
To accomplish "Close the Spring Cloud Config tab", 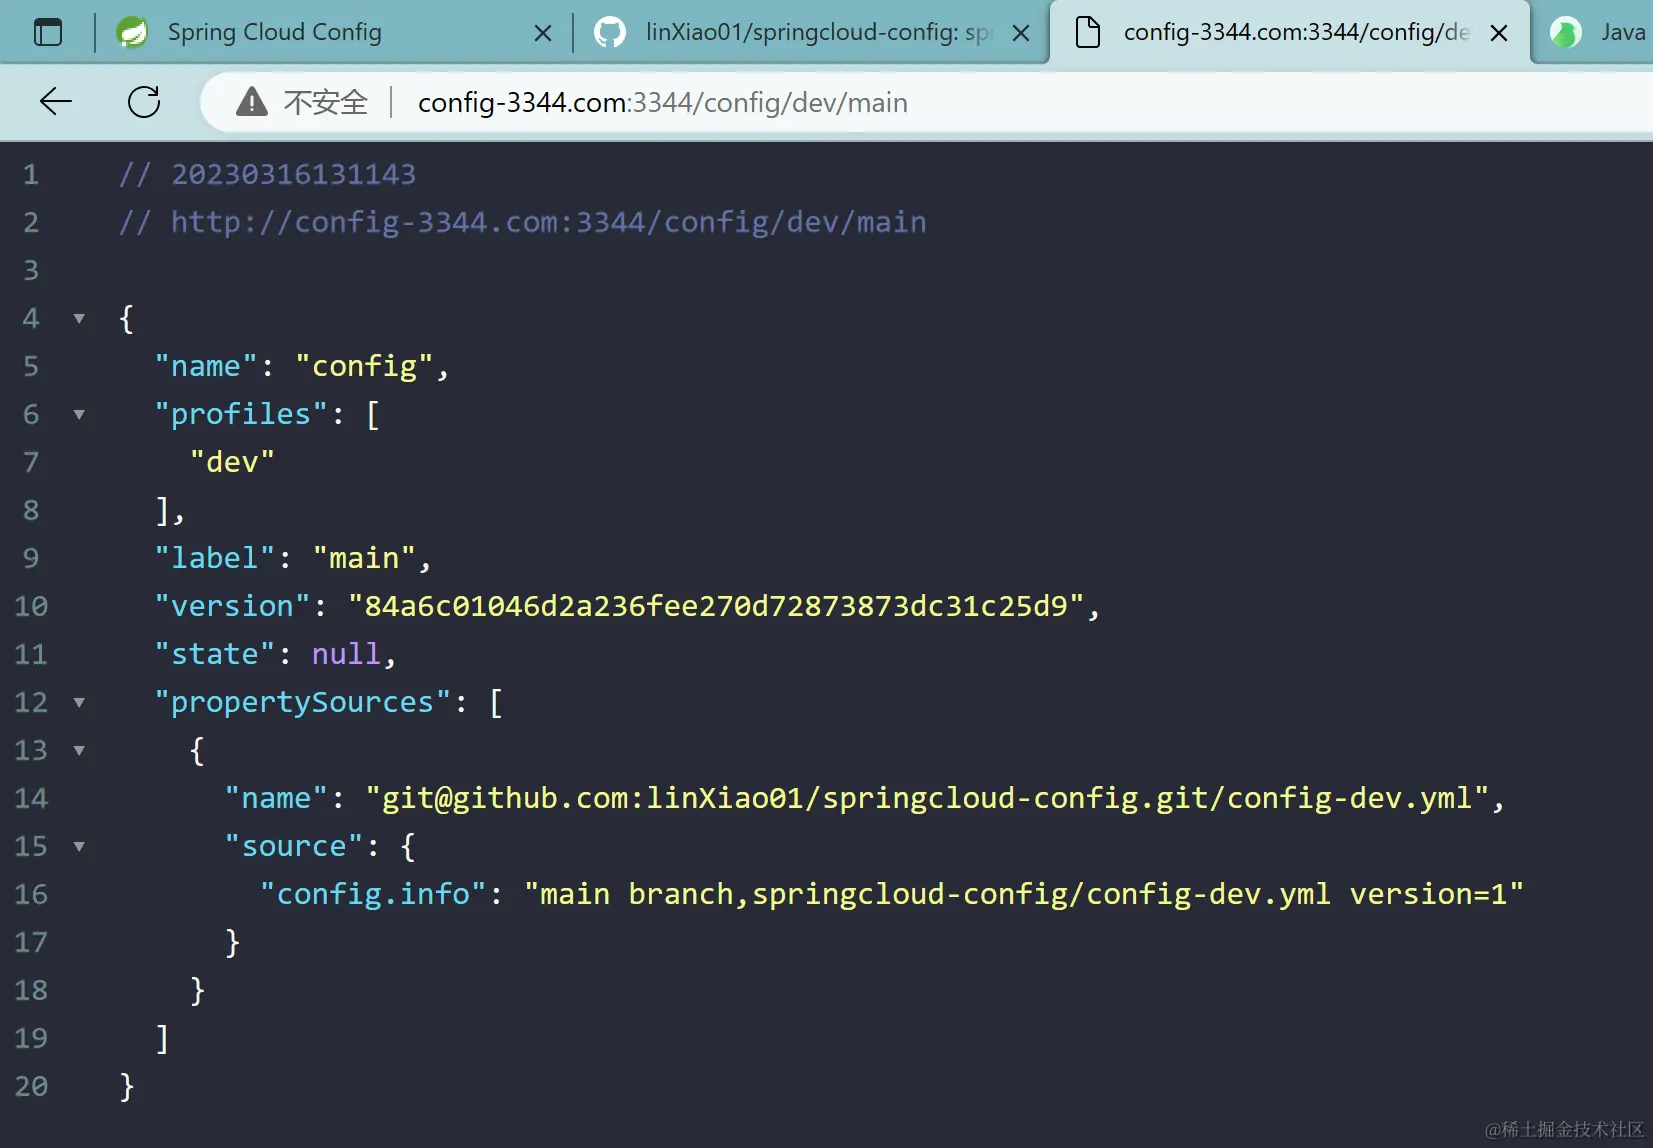I will tap(543, 33).
